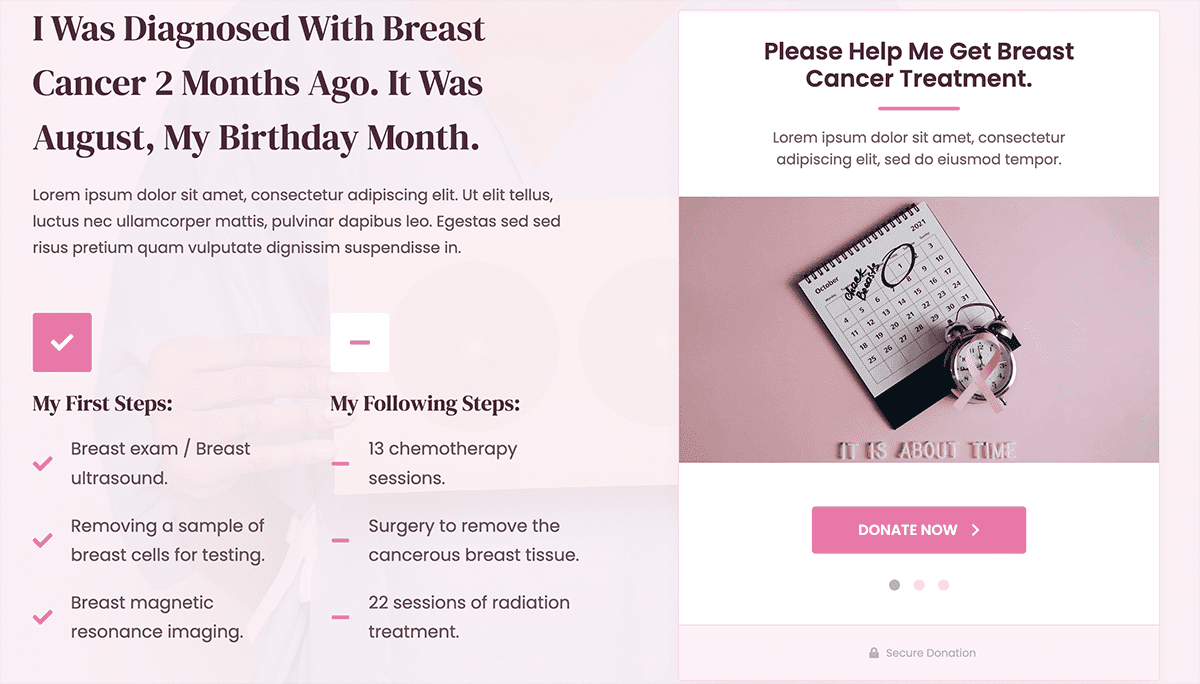The image size is (1200, 684).
Task: Open the calendar and alarm clock image
Action: pos(918,330)
